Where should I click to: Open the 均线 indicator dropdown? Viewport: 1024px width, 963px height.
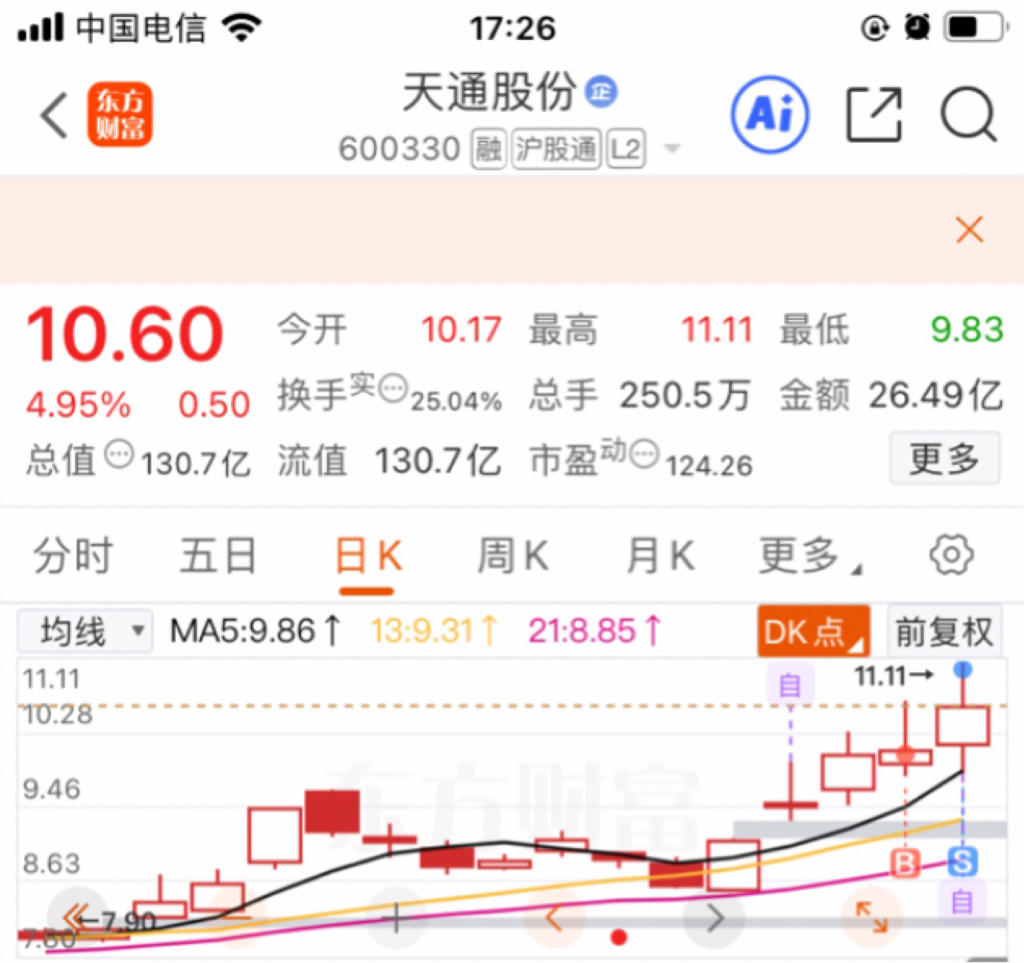point(85,631)
